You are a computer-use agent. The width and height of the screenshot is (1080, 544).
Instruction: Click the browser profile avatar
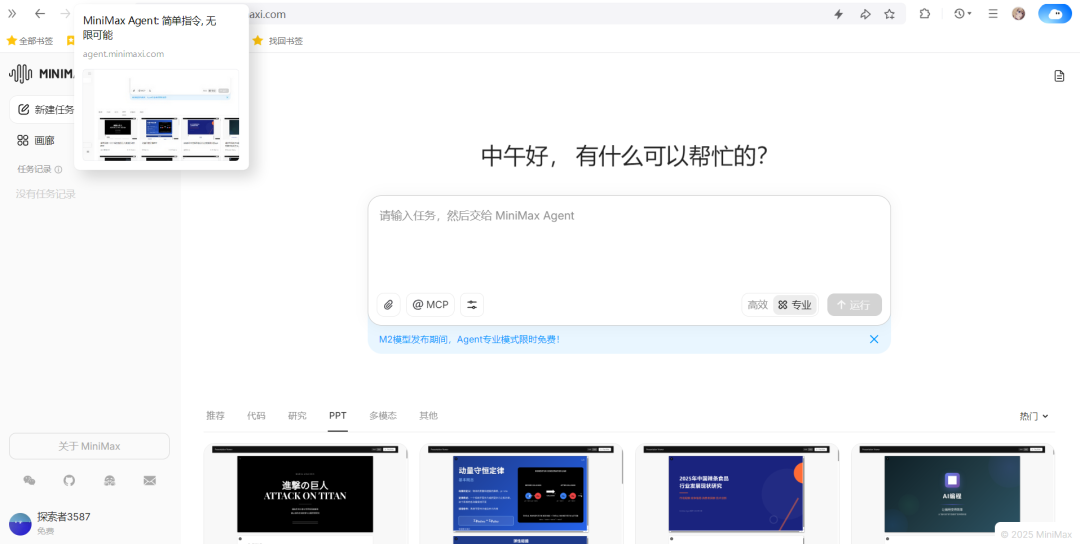pos(1018,14)
